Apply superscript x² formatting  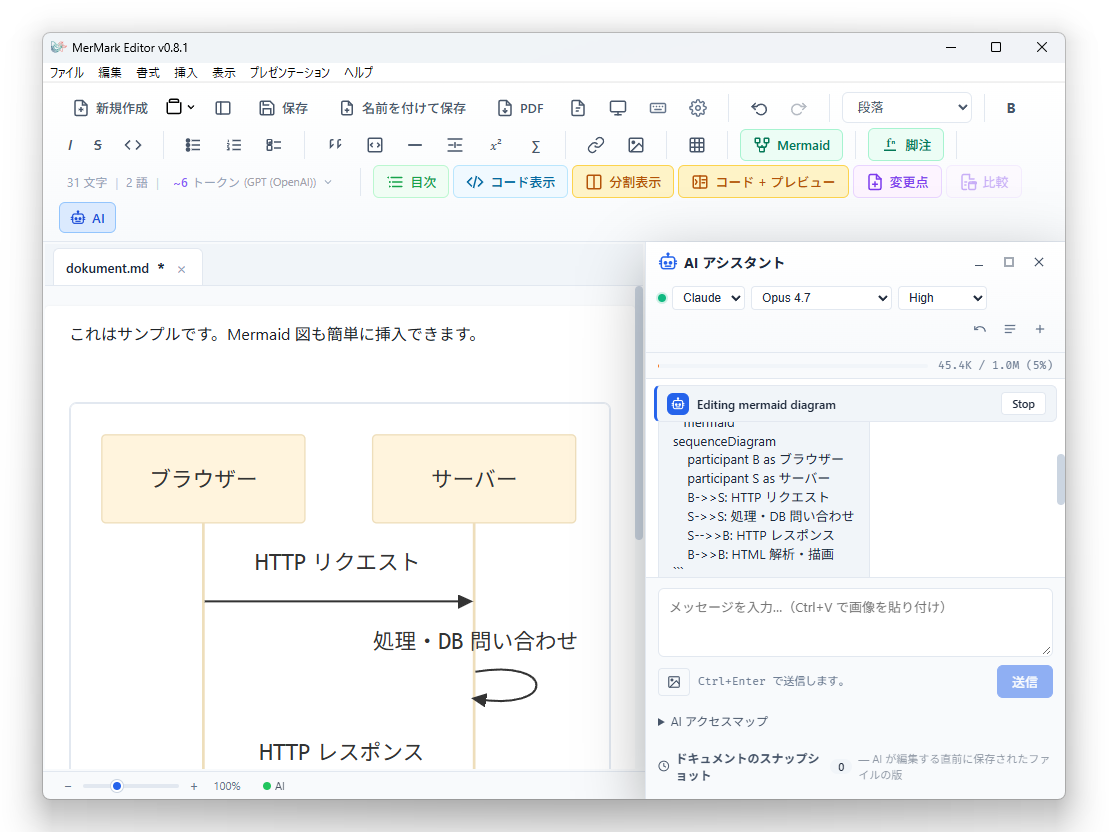pos(496,145)
